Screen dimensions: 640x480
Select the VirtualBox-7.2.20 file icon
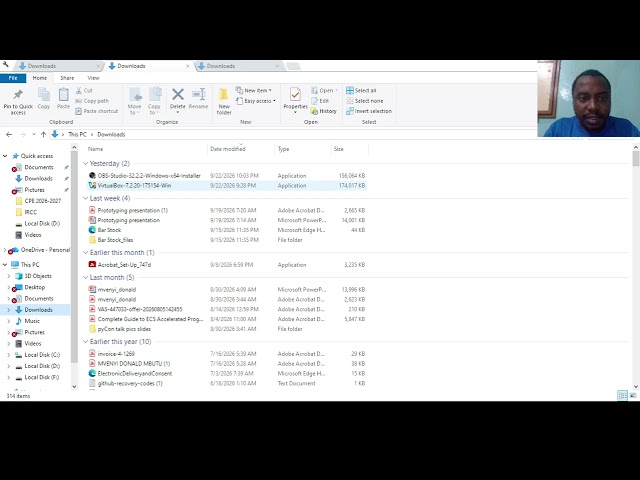pos(92,185)
